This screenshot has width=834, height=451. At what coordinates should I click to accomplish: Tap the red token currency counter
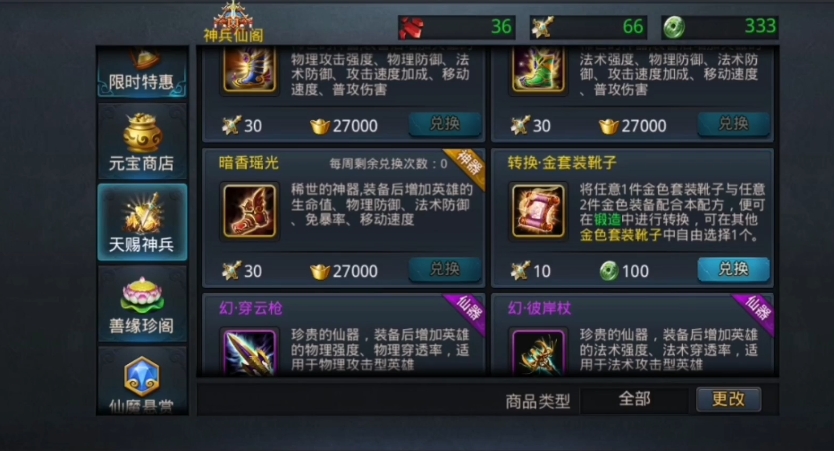point(457,27)
